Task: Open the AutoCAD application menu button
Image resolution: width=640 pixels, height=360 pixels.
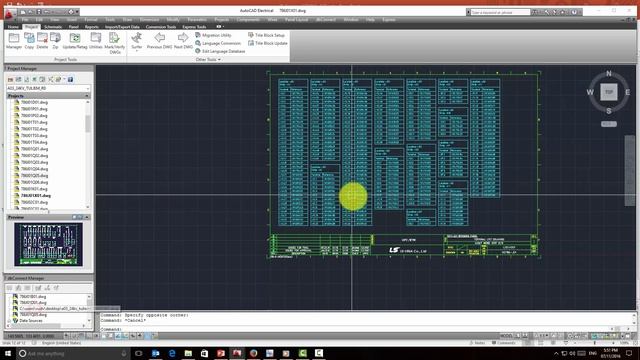Action: (9, 13)
